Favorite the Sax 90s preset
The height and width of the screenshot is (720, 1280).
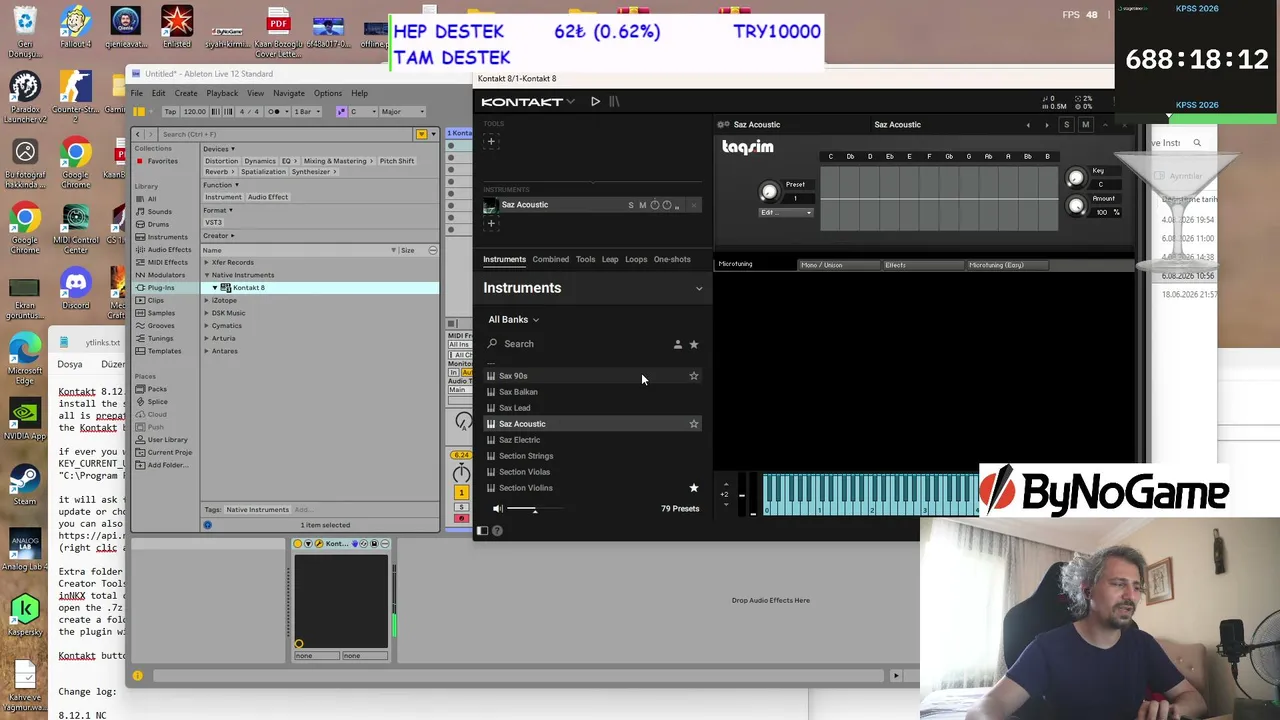tap(694, 376)
